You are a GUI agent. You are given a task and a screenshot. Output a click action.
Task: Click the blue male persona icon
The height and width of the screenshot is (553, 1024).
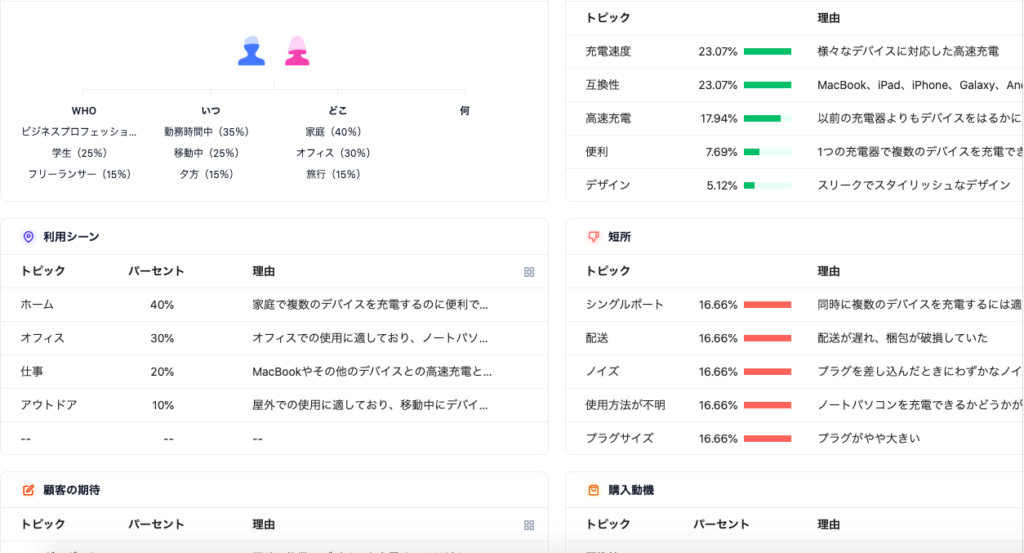coord(251,51)
